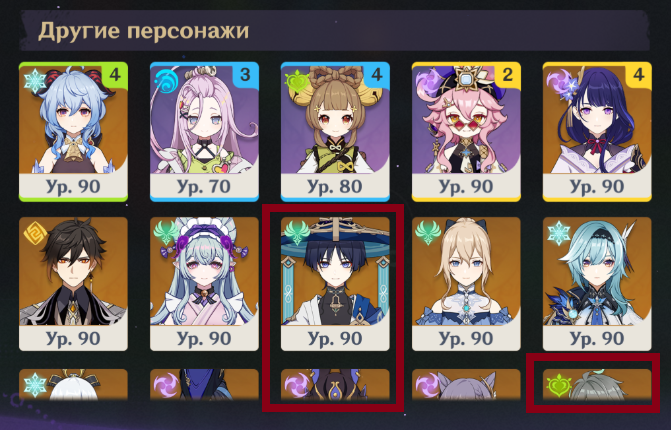Click the constellation 2 badge on Electro card
Screen dimensions: 671x430
[507, 75]
